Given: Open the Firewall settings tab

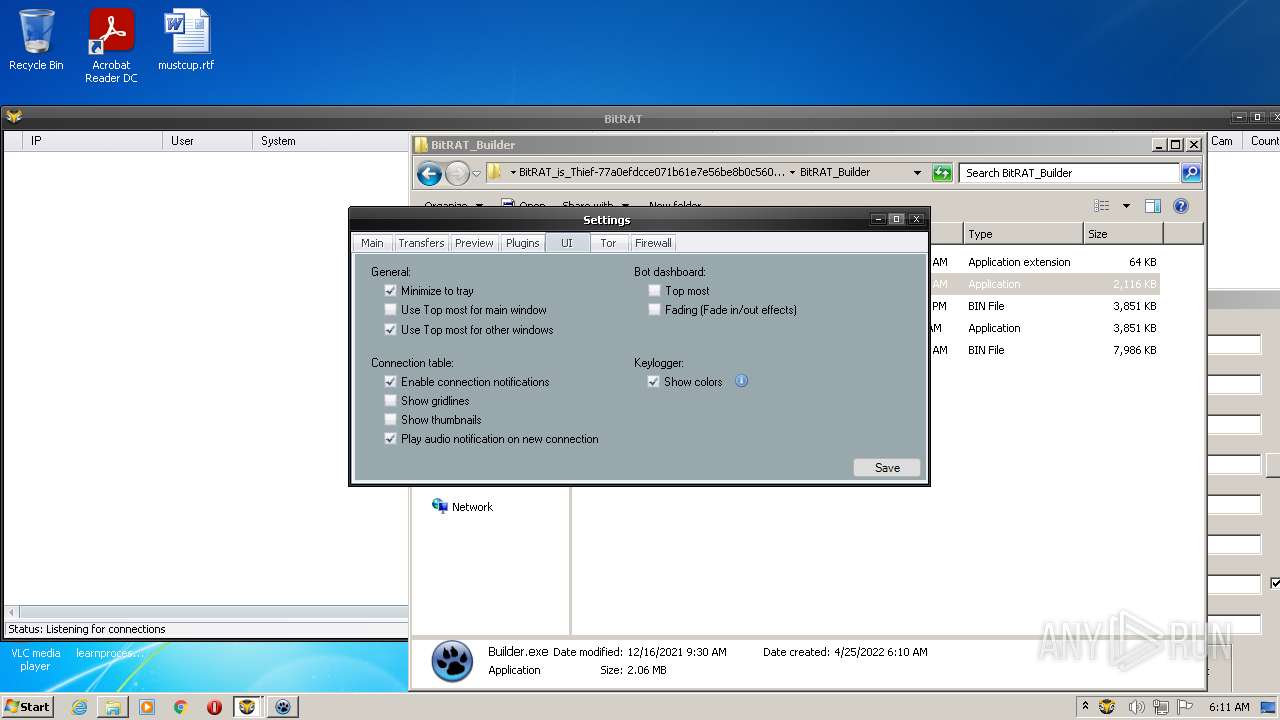Looking at the screenshot, I should point(653,243).
